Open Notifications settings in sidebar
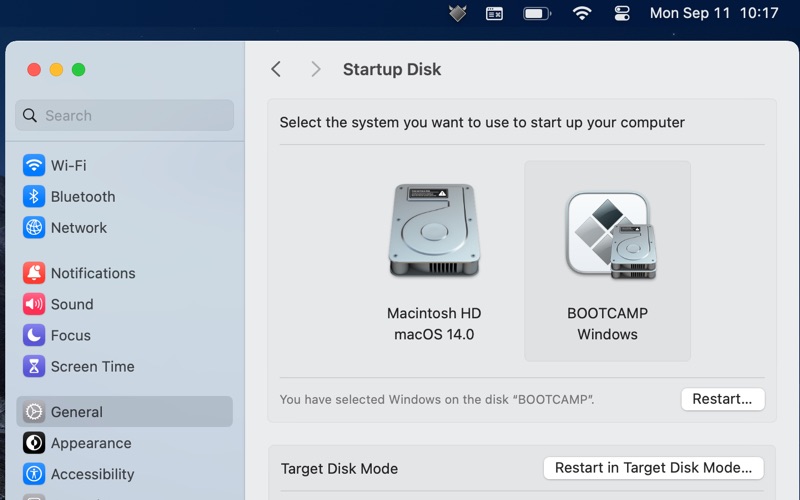This screenshot has height=500, width=800. (x=124, y=273)
